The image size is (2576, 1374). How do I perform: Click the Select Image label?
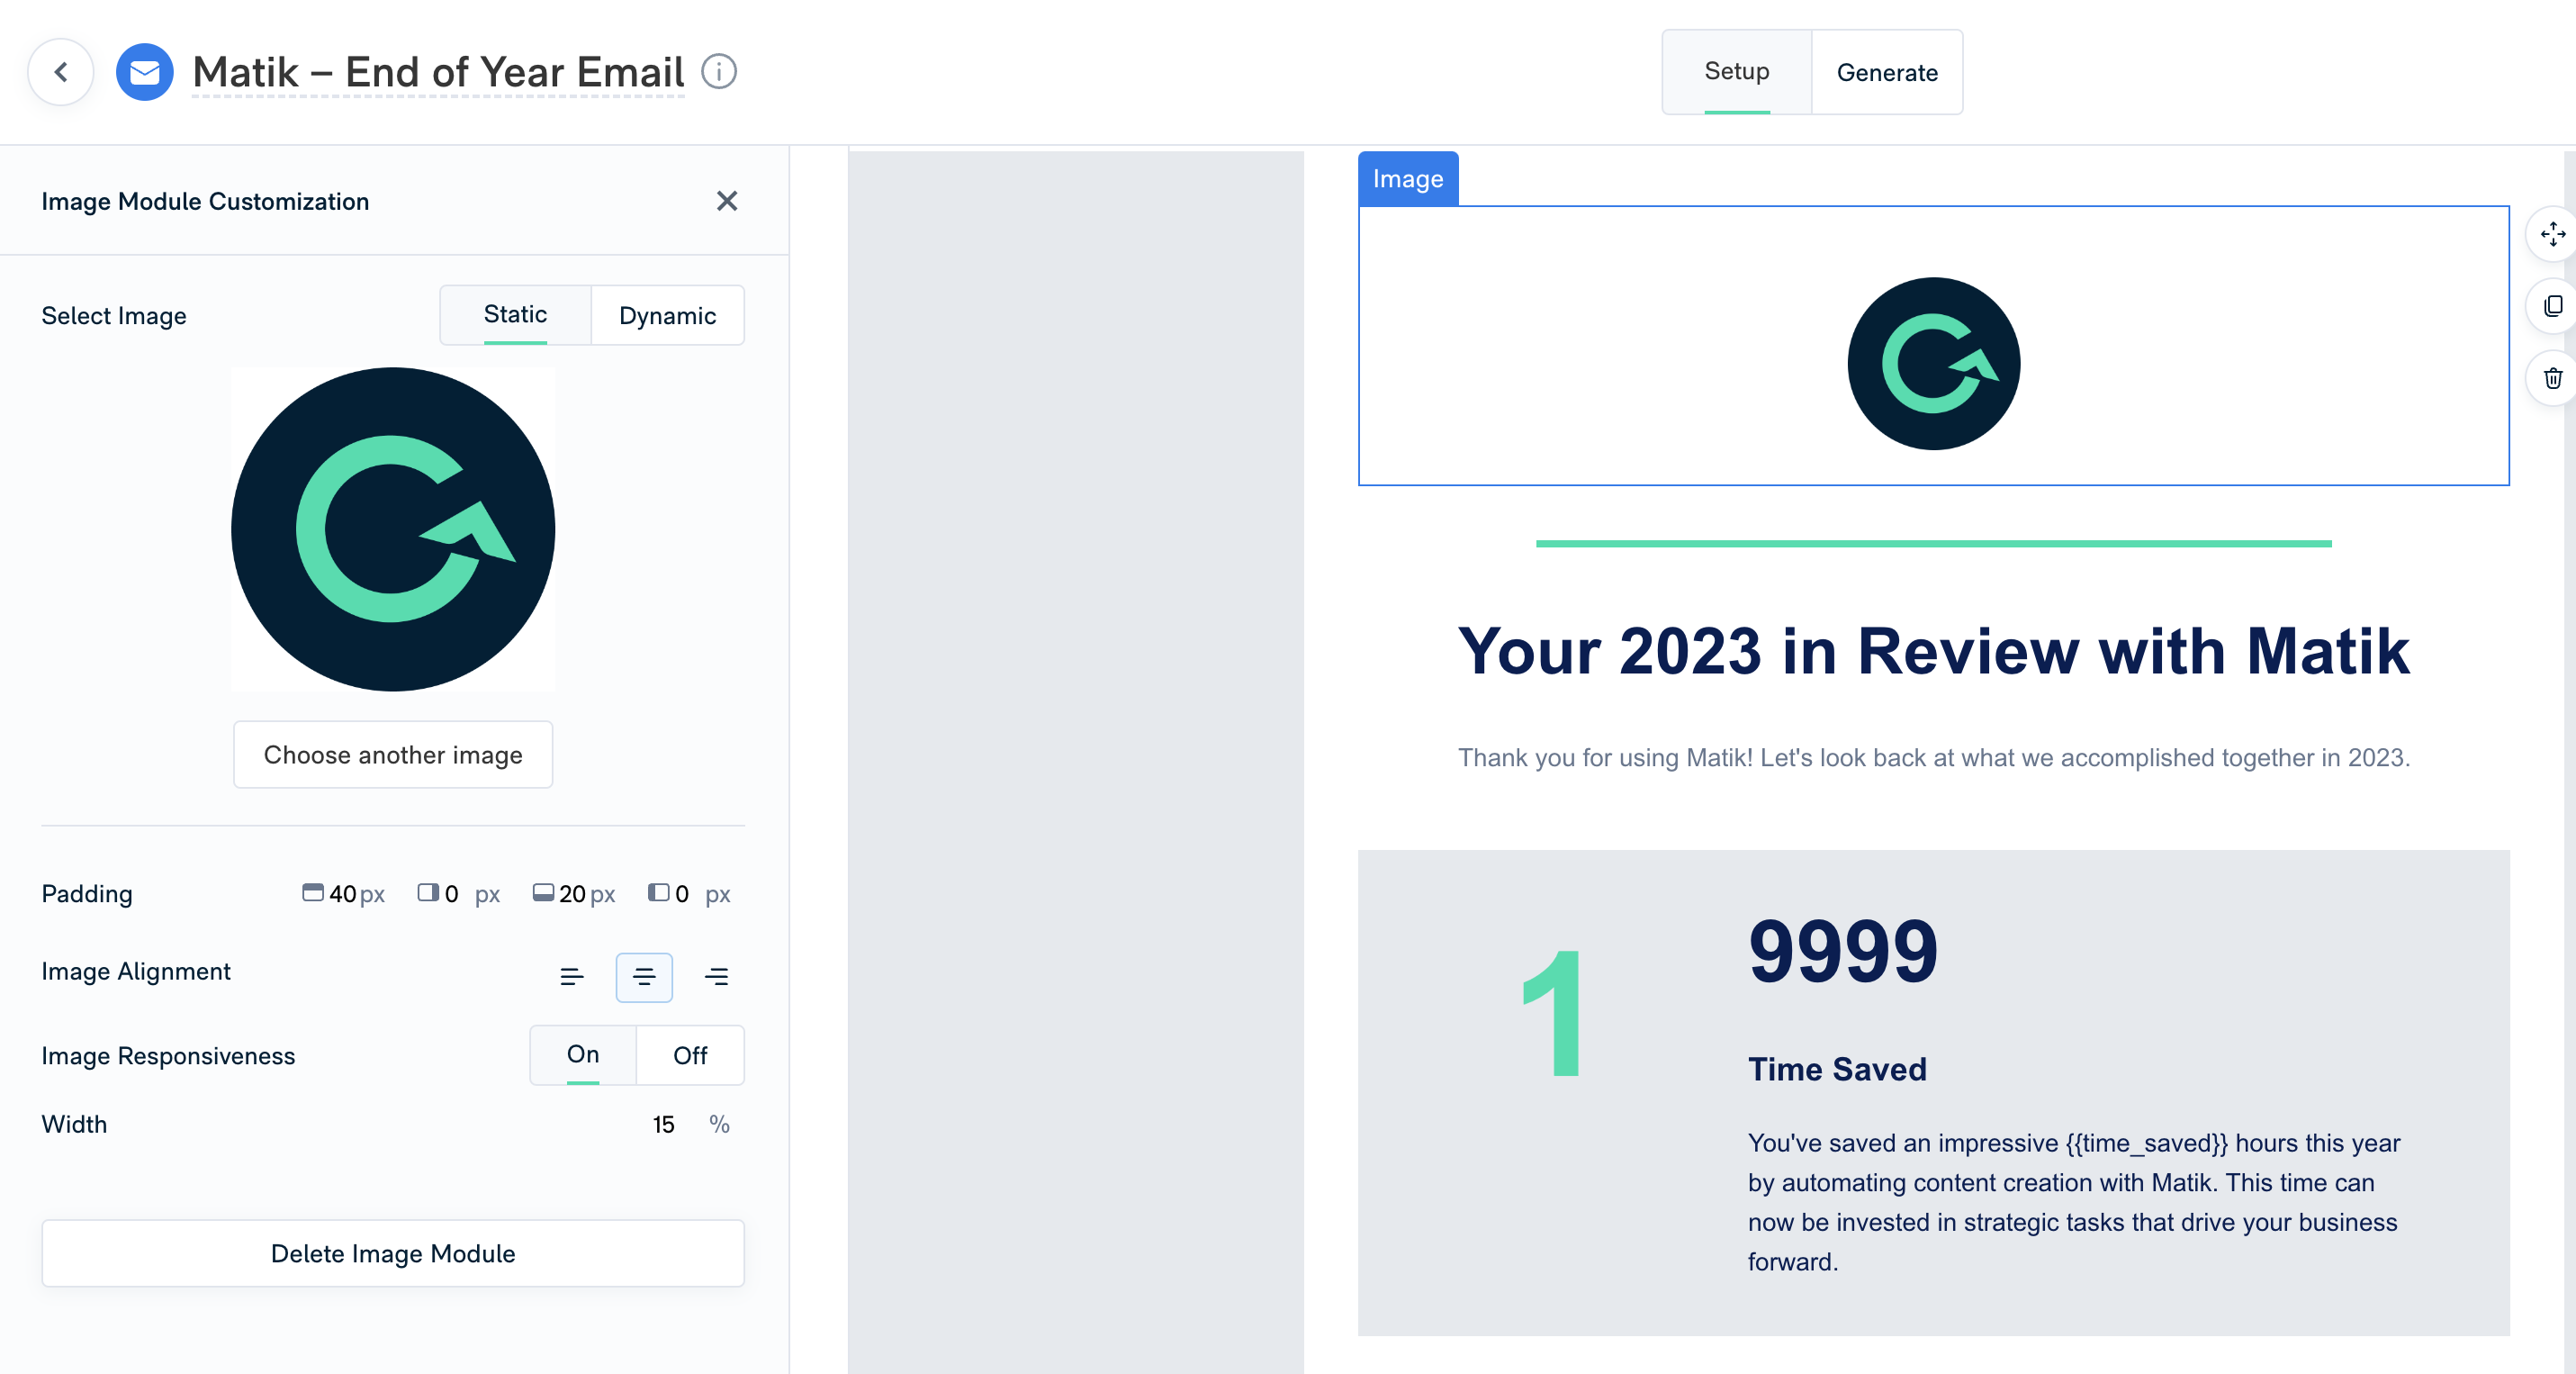tap(114, 316)
